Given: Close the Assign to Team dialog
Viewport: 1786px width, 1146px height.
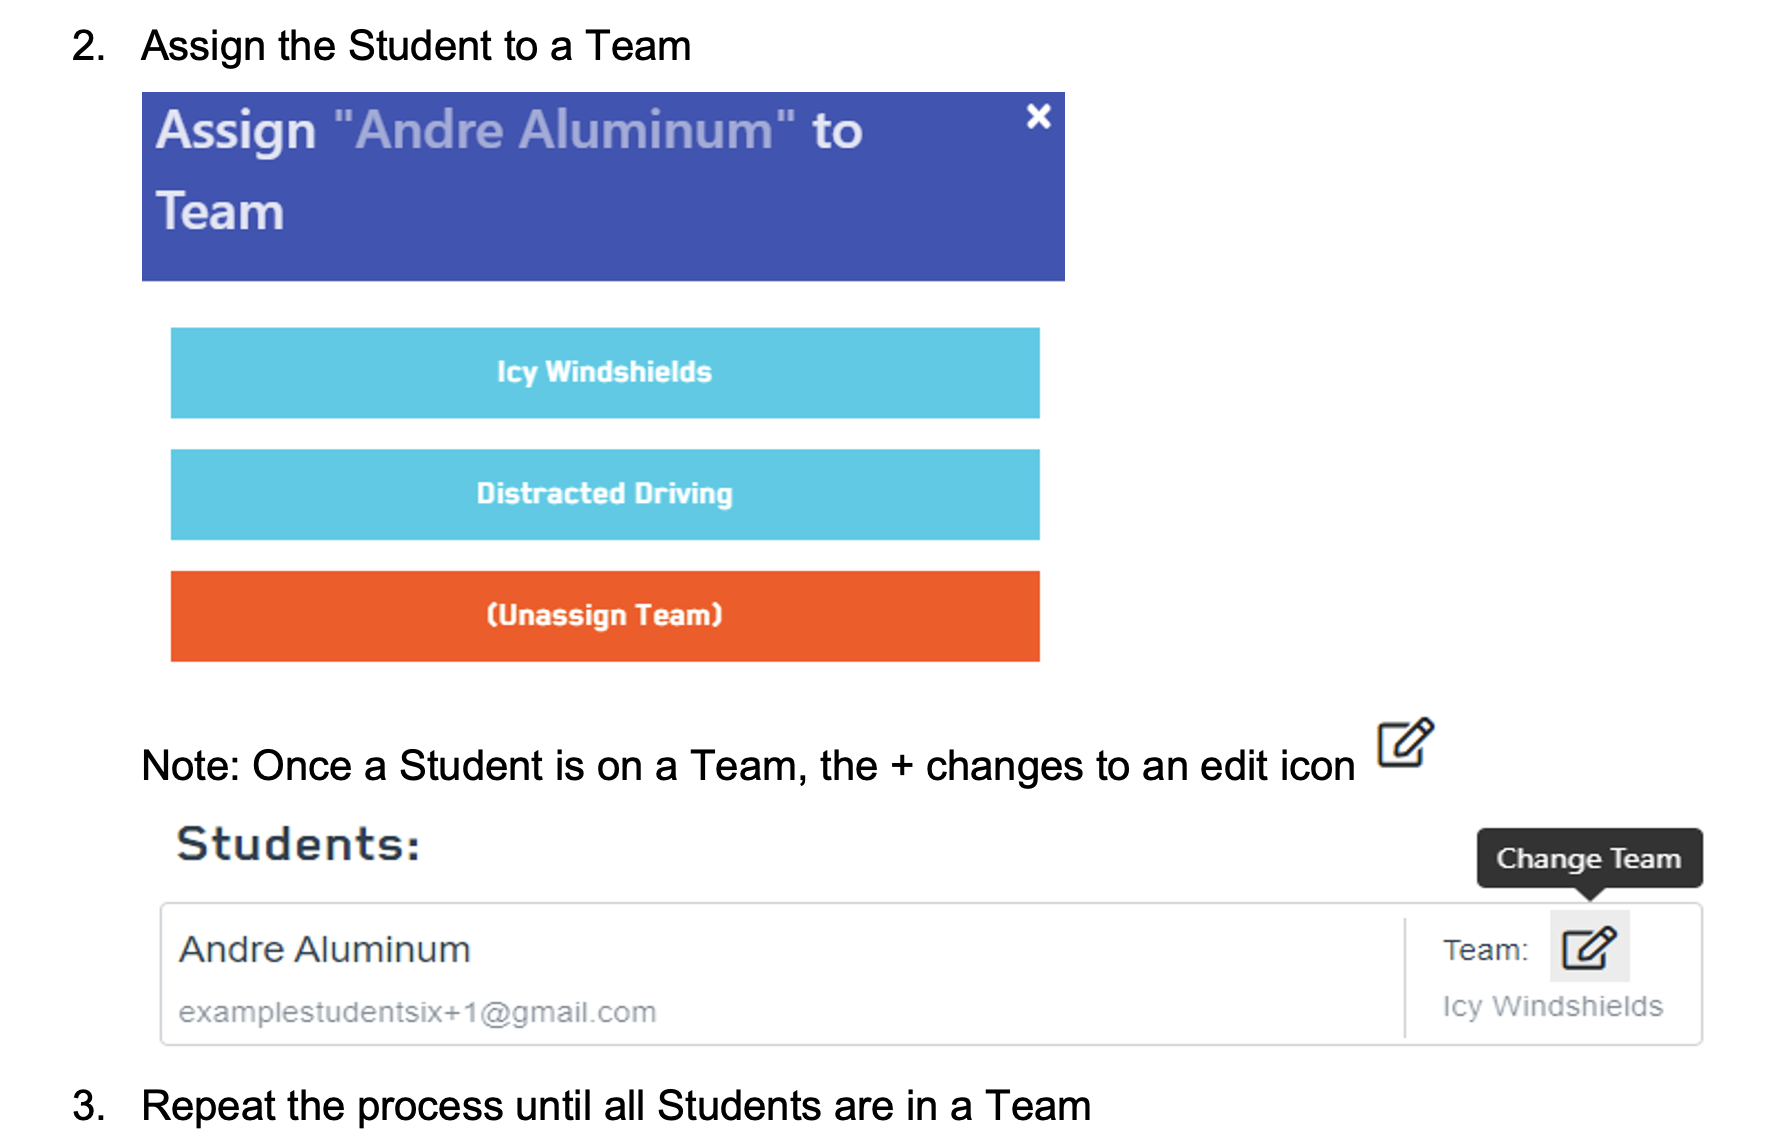Looking at the screenshot, I should [x=1038, y=117].
